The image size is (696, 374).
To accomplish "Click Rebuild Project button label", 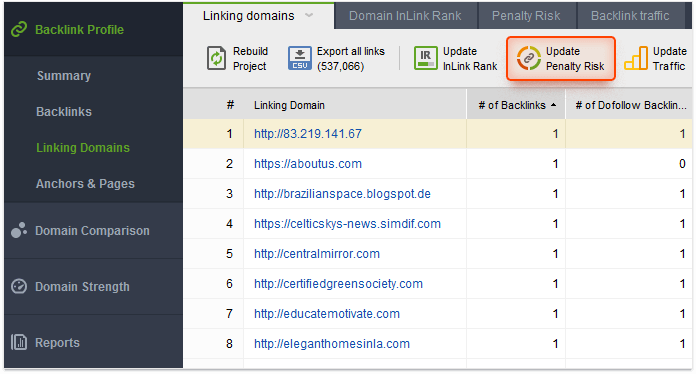I will 250,59.
